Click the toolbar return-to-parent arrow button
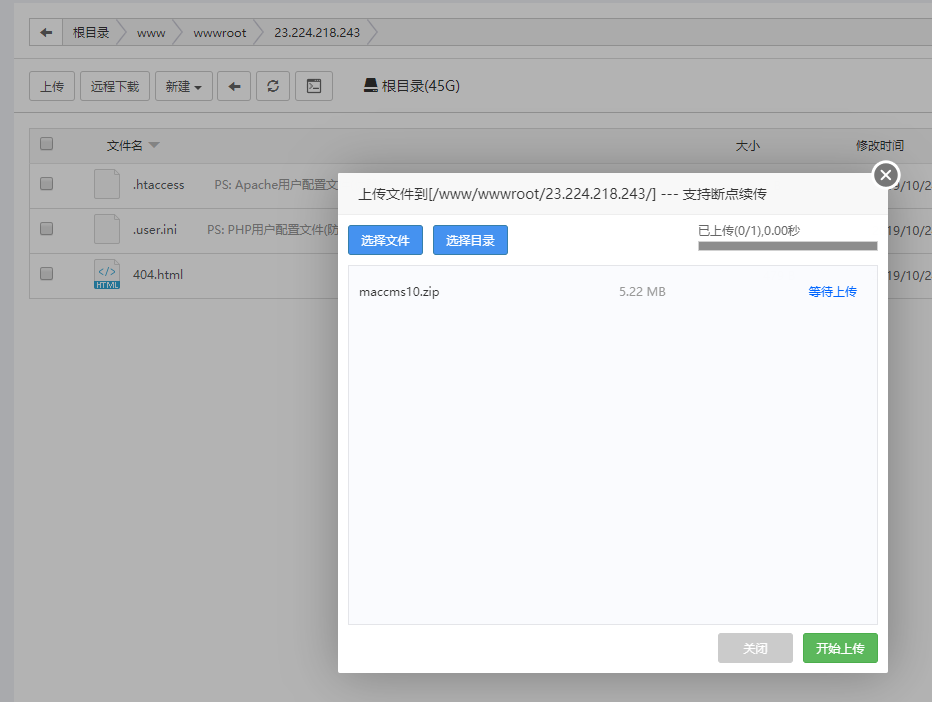Viewport: 932px width, 702px height. (234, 87)
